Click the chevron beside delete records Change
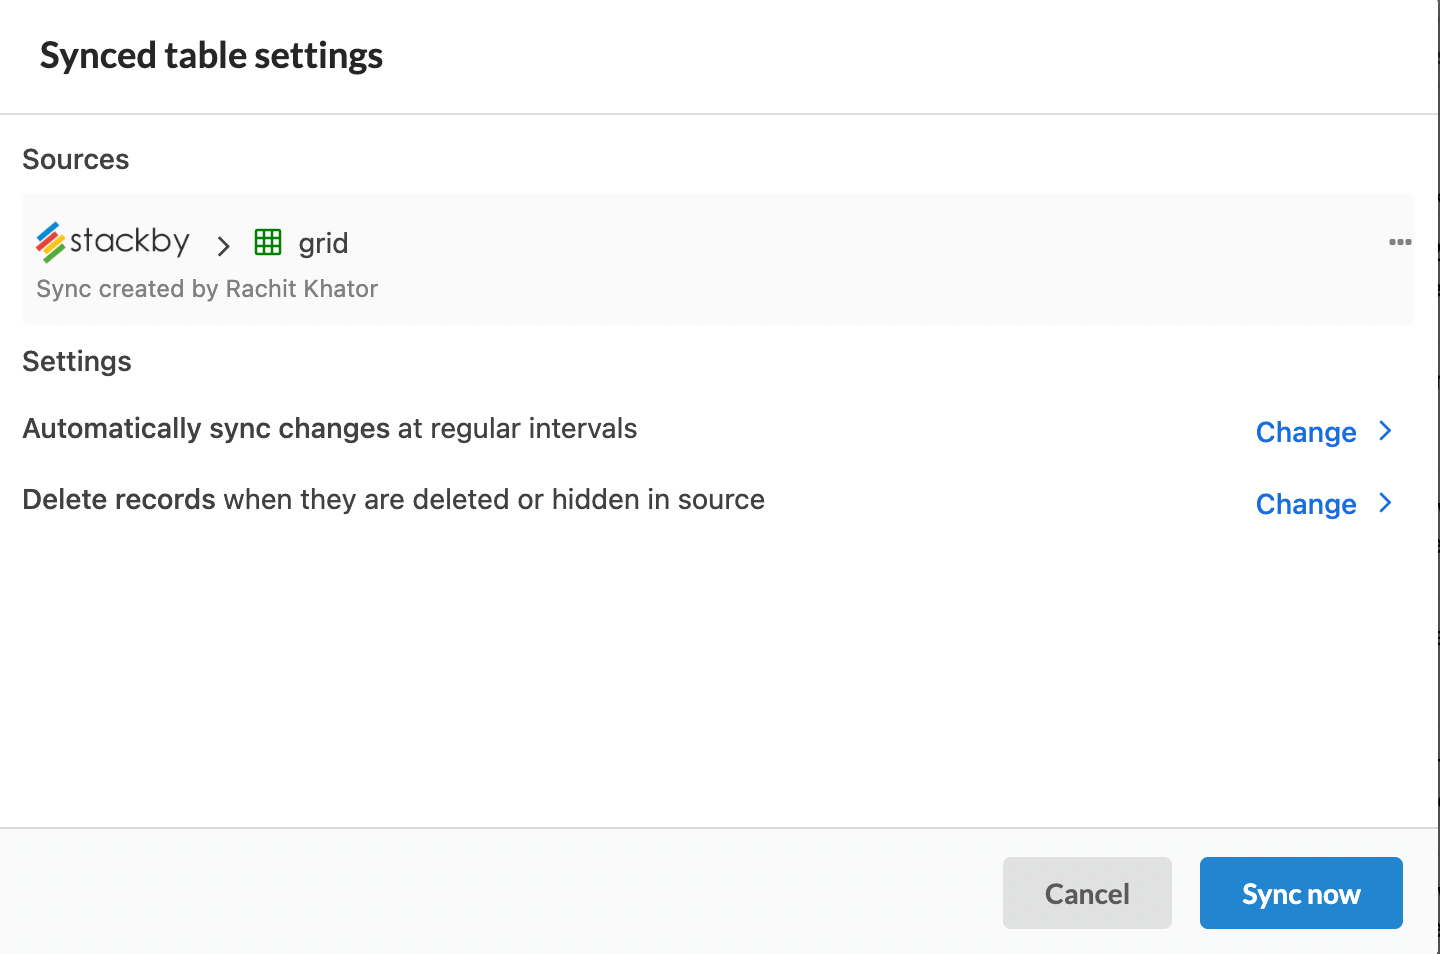The image size is (1440, 954). tap(1385, 503)
